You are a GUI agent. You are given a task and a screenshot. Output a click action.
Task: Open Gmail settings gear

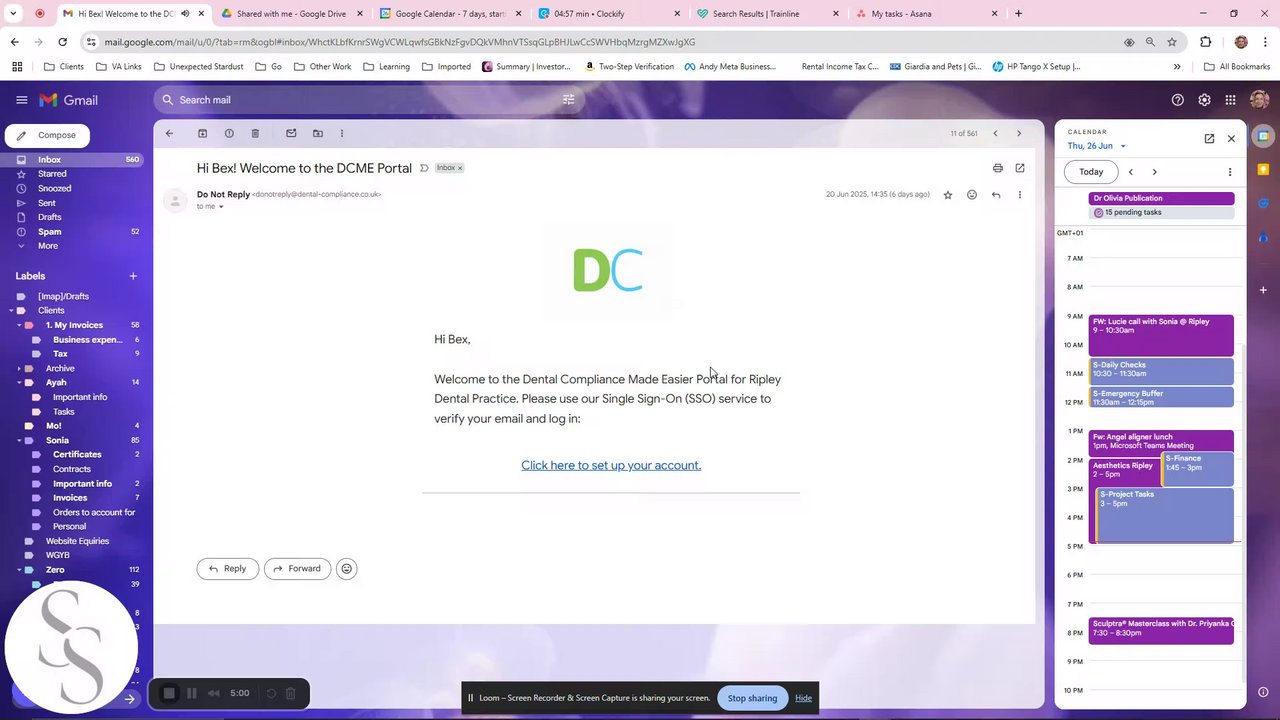pos(1204,100)
